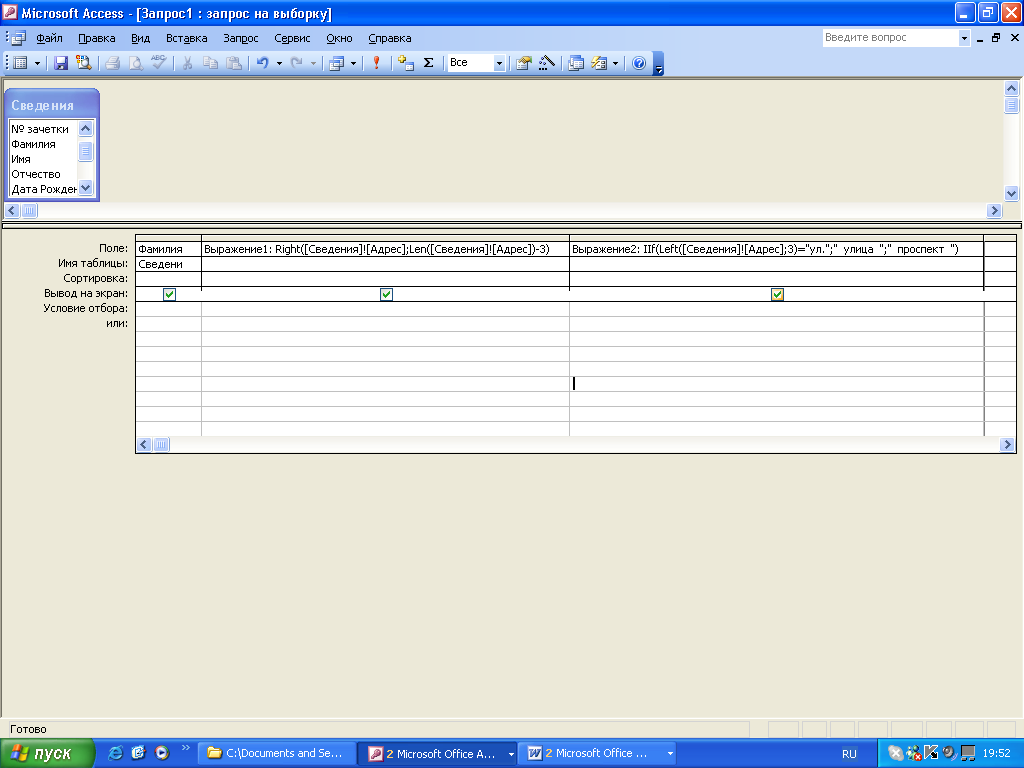Screen dimensions: 1024x768
Task: Open the Файл menu
Action: point(50,39)
